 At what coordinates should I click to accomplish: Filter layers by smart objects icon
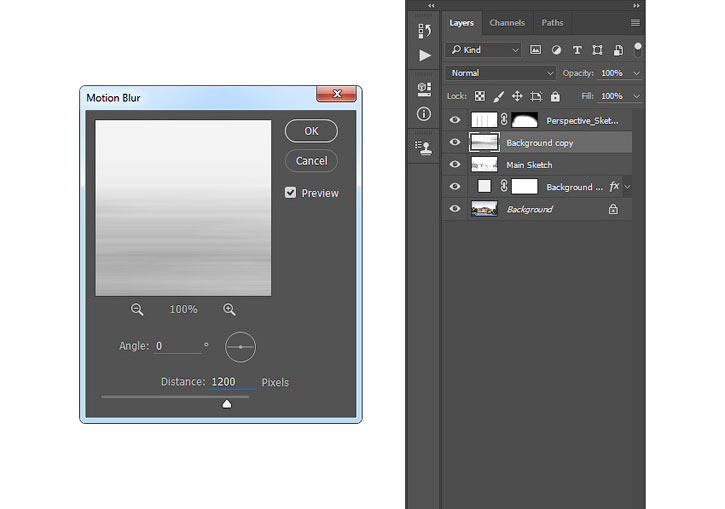coord(618,50)
